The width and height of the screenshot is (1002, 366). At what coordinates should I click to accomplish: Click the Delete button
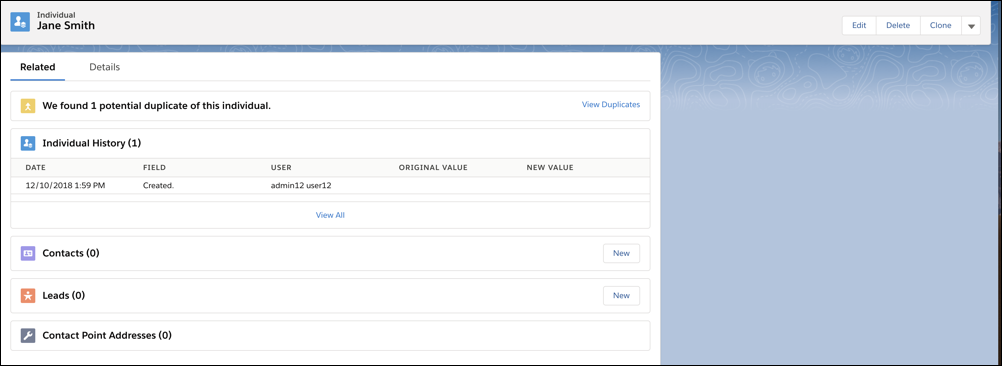click(898, 26)
